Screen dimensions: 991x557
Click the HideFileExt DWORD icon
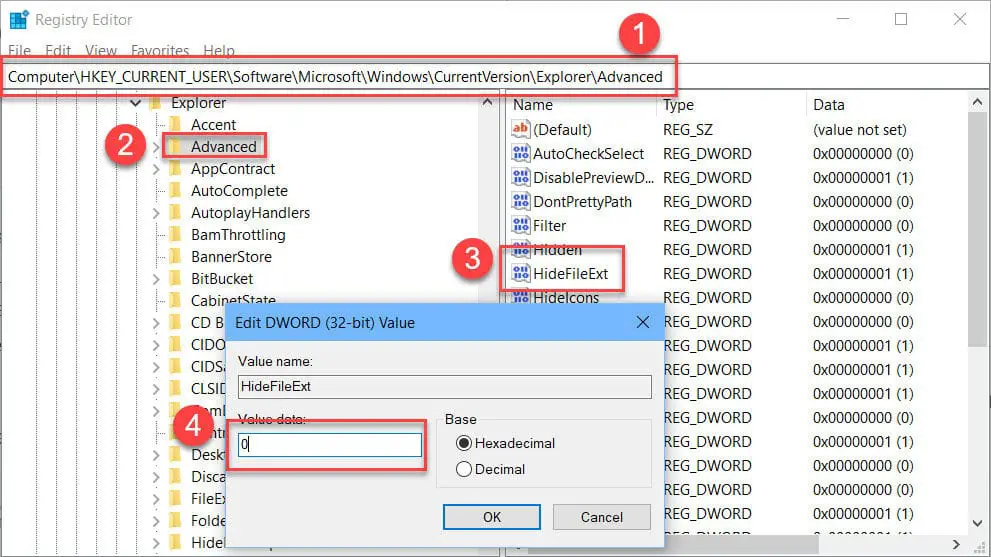(520, 273)
